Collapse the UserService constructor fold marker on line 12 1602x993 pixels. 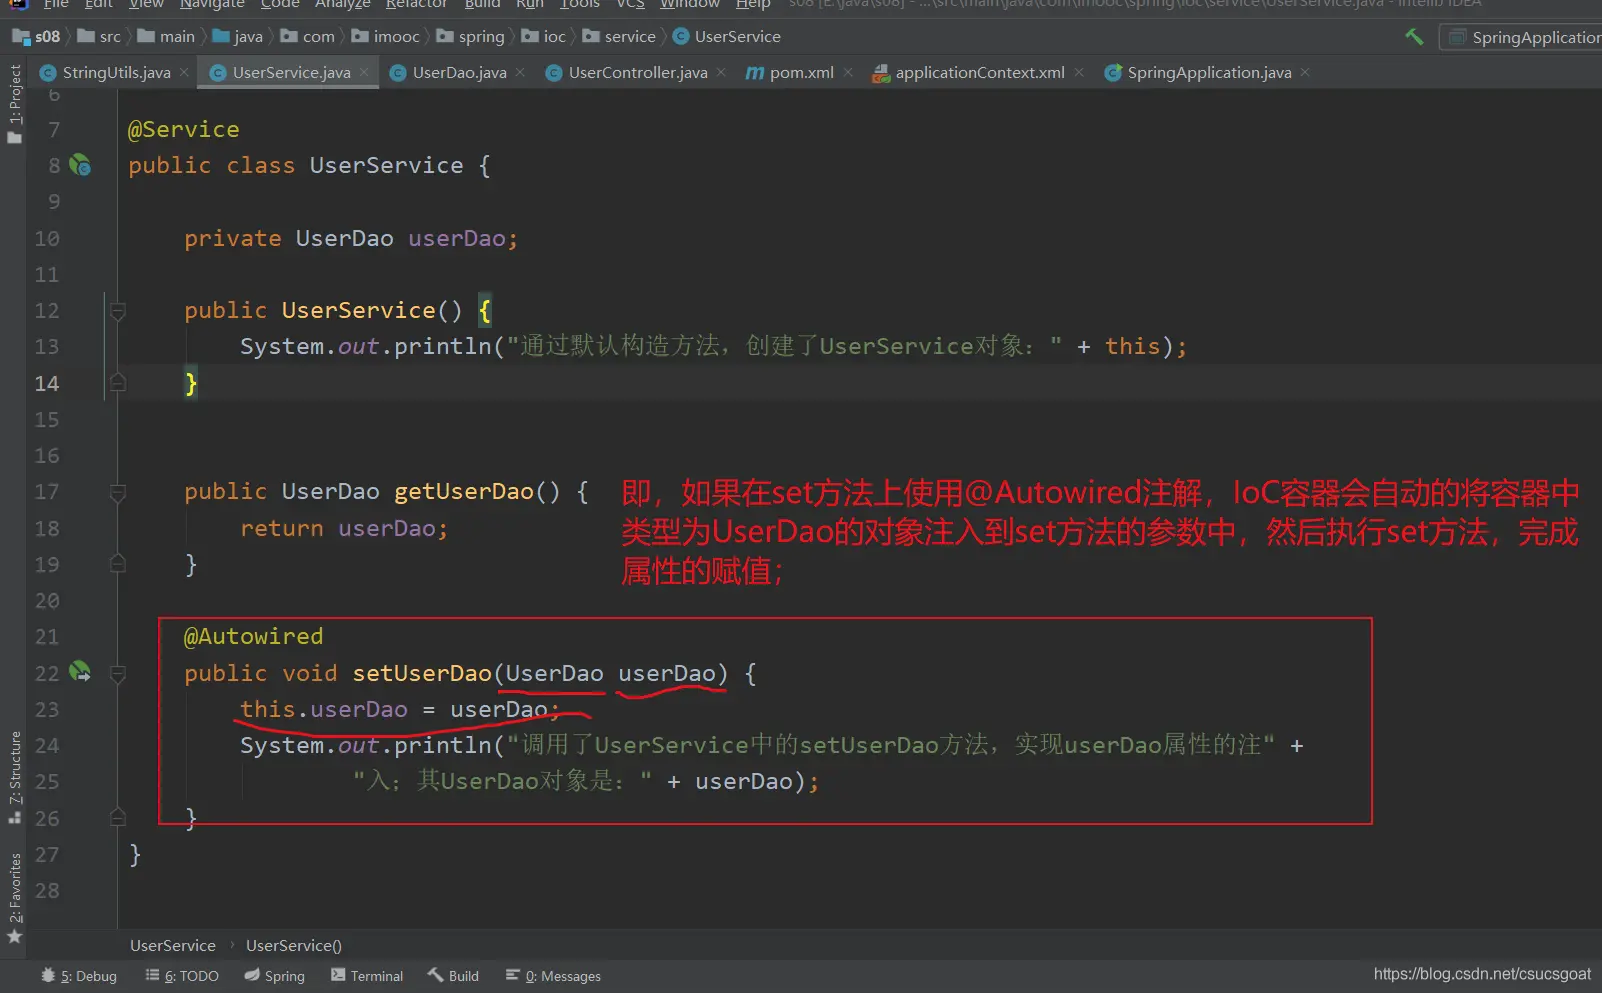(118, 311)
